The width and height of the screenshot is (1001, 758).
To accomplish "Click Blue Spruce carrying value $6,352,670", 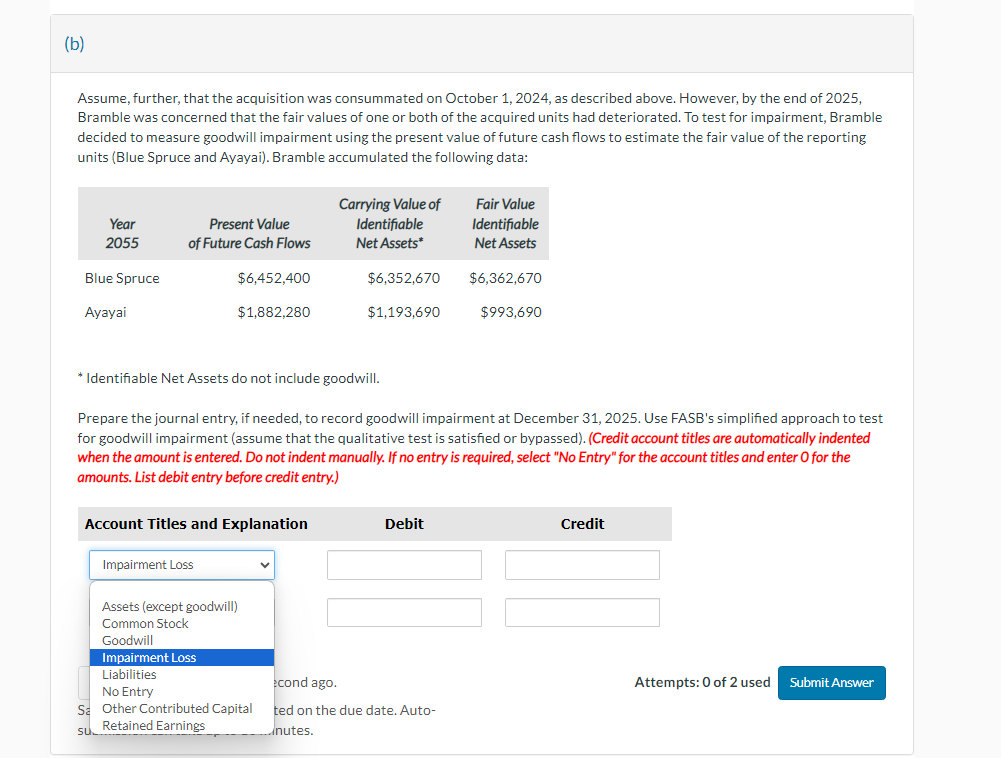I will [x=403, y=278].
